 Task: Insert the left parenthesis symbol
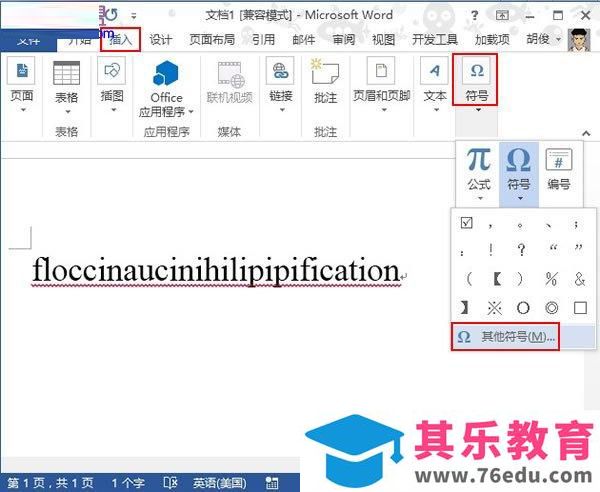point(469,279)
